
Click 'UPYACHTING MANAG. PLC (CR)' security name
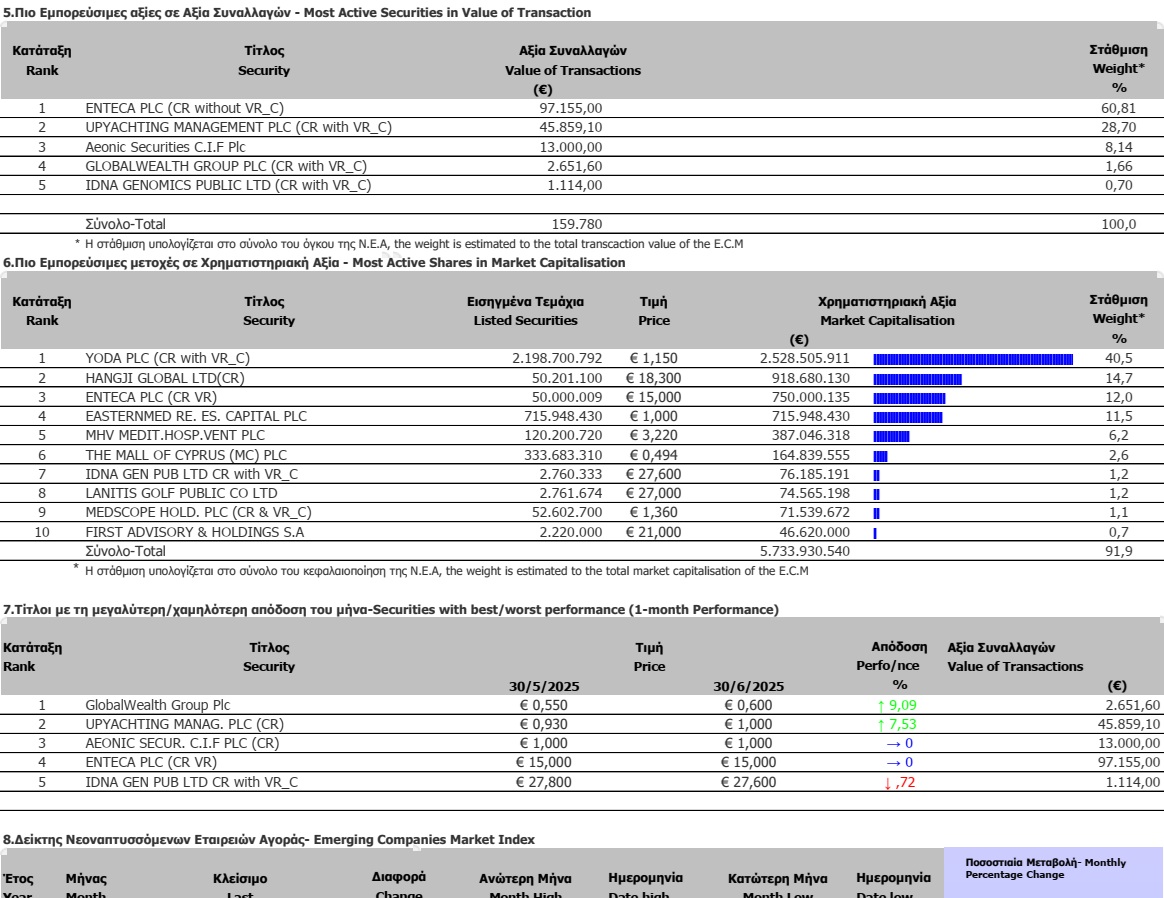point(184,724)
